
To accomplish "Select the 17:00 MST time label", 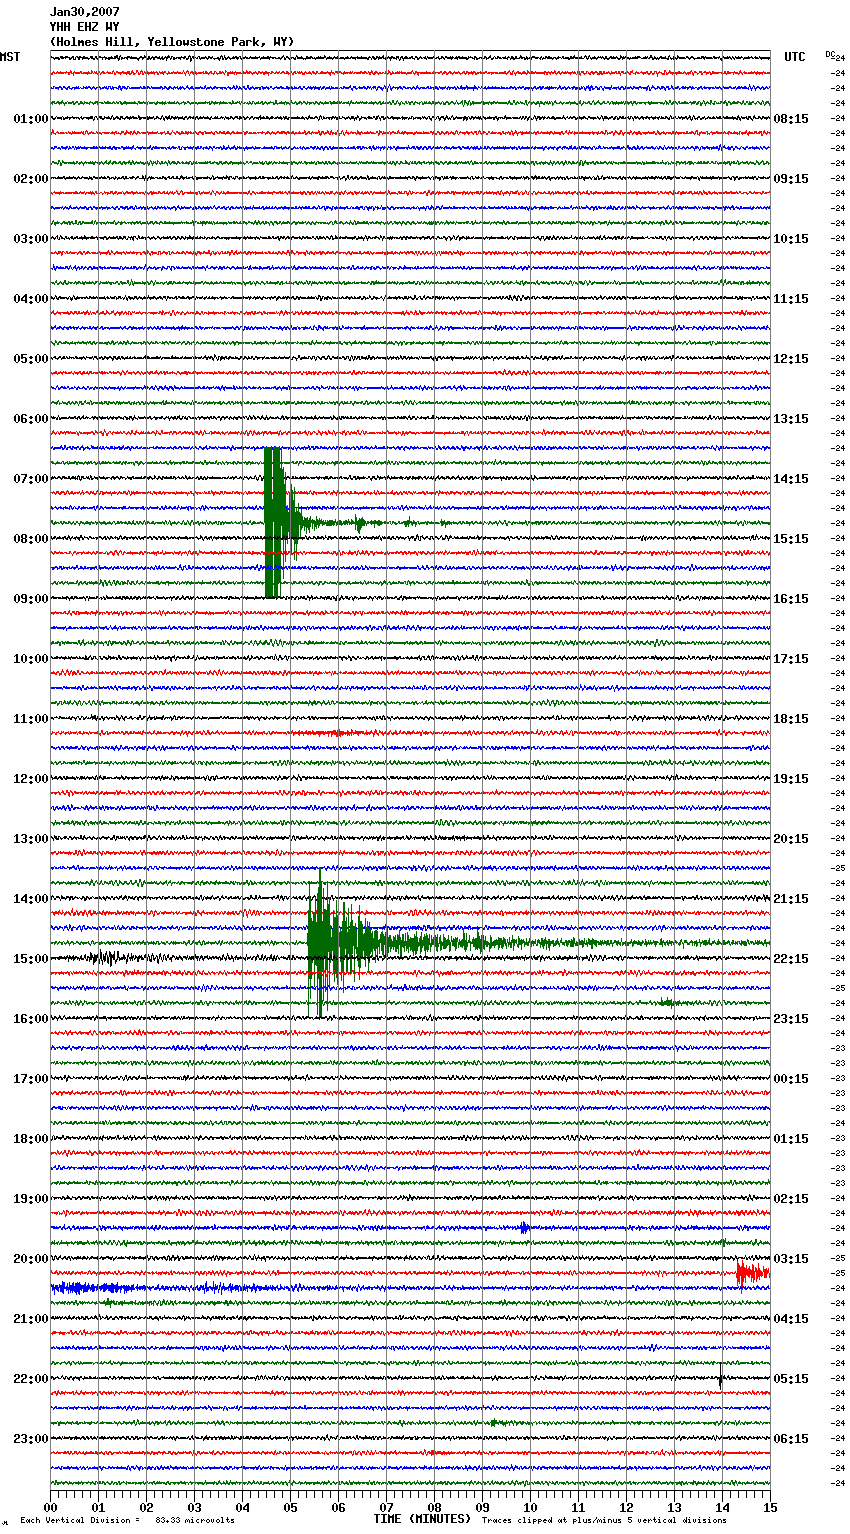I will coord(31,1079).
